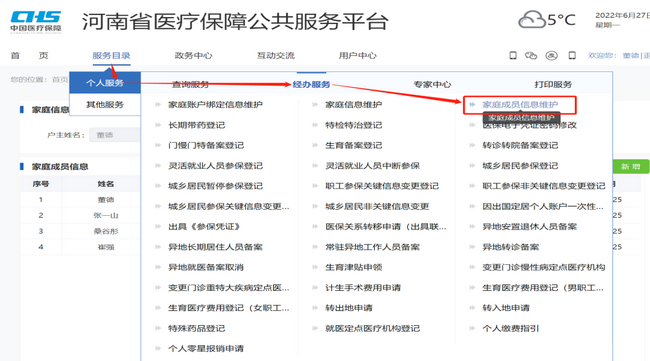Click the cloud weather icon

(532, 19)
